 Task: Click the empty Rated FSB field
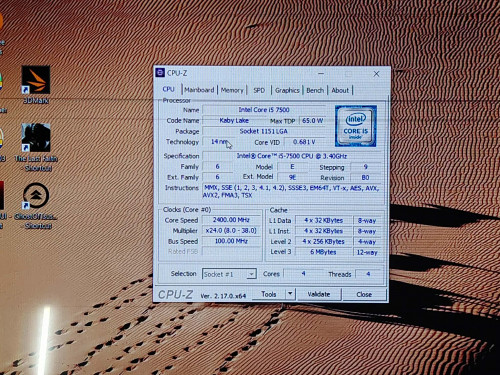click(231, 251)
